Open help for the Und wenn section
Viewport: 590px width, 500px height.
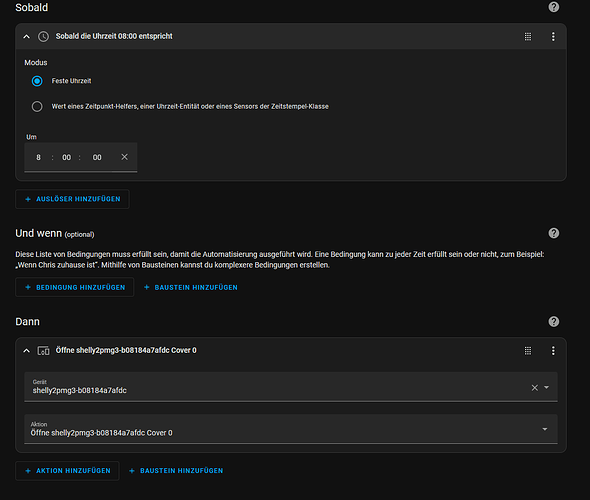(x=554, y=233)
